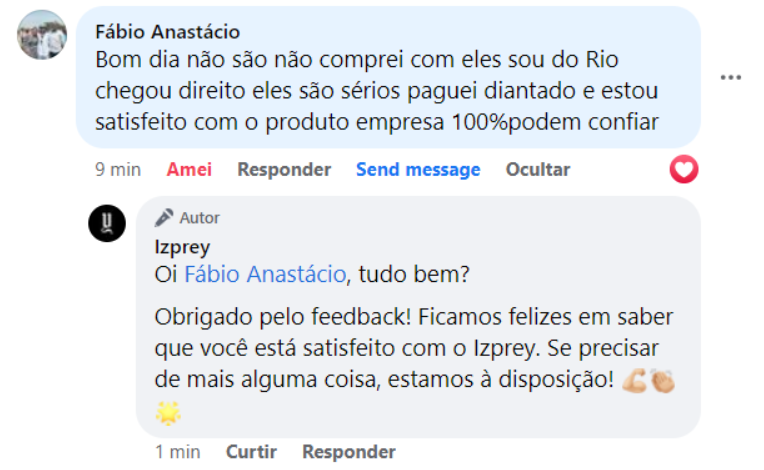Click the "9 min" comment timestamp
Viewport: 764px width, 470px height.
[118, 170]
